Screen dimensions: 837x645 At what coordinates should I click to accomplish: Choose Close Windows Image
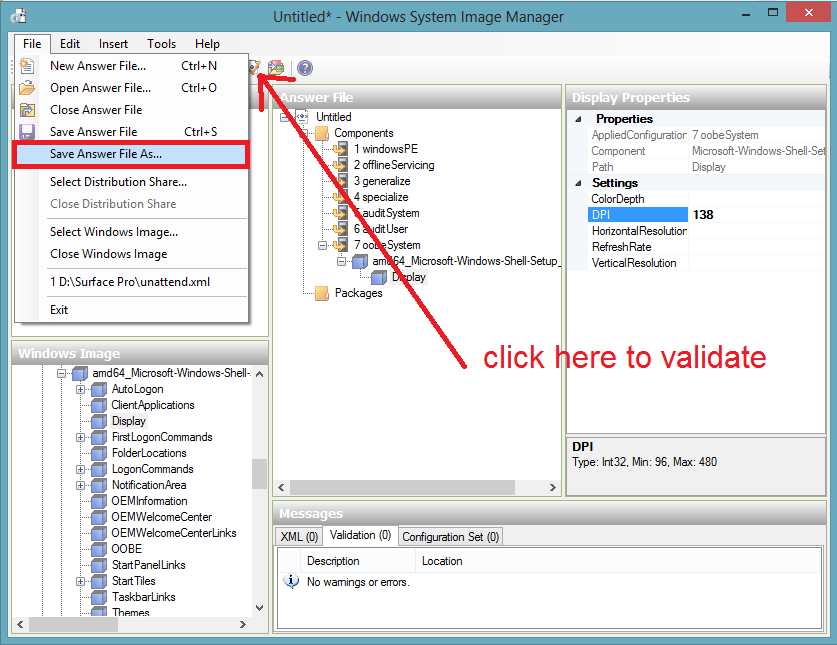[131, 254]
